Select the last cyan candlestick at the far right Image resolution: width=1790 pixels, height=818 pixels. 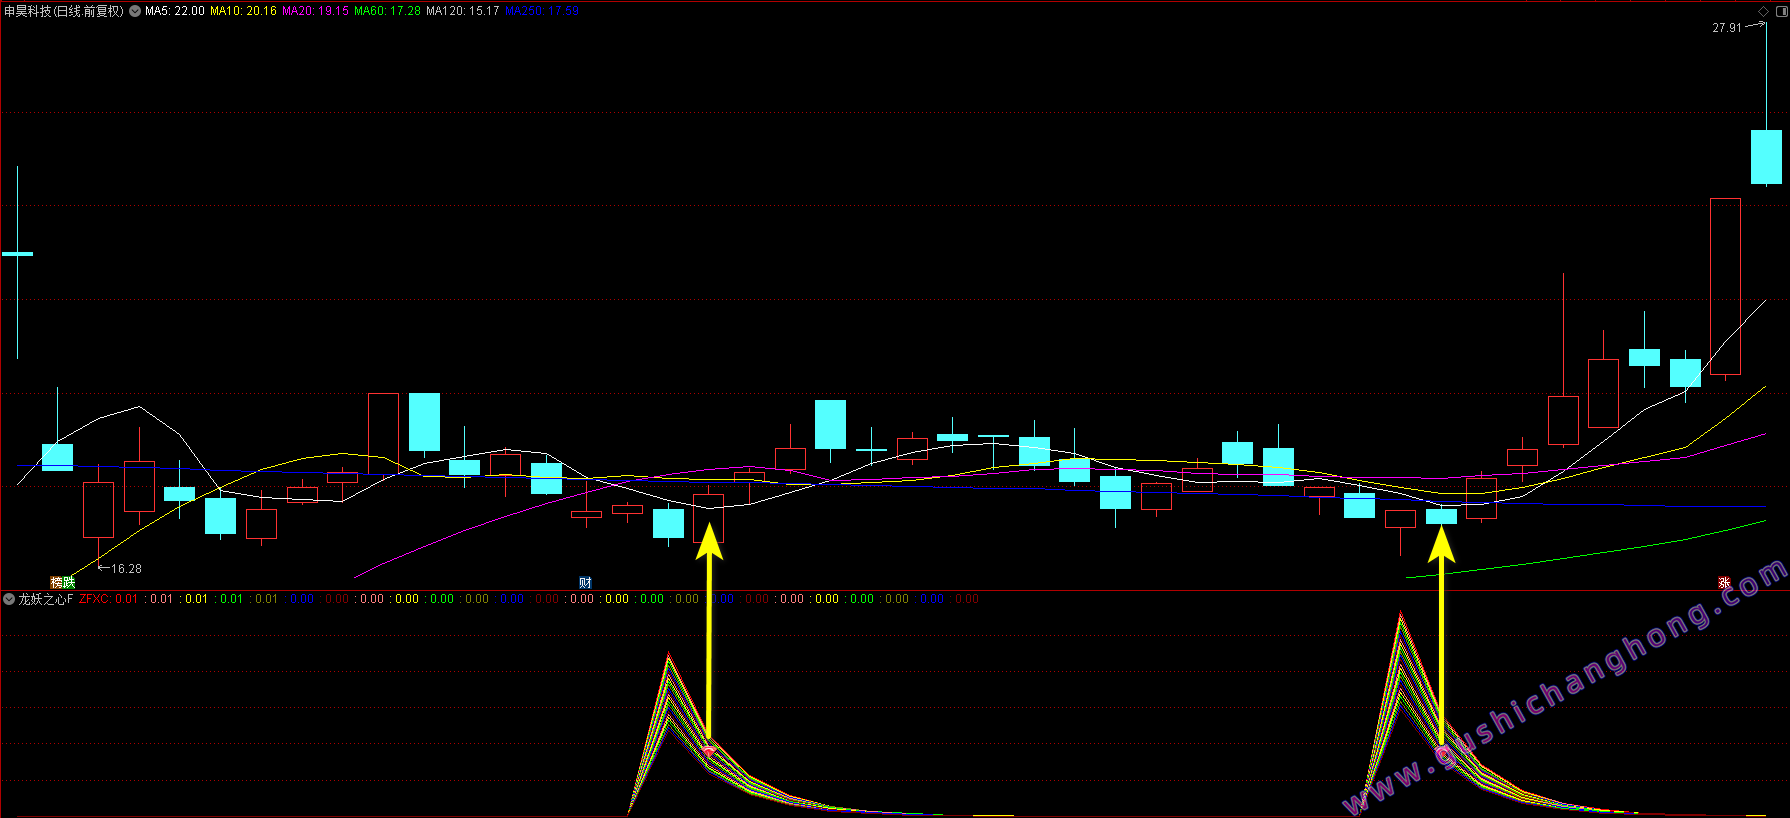click(1766, 157)
